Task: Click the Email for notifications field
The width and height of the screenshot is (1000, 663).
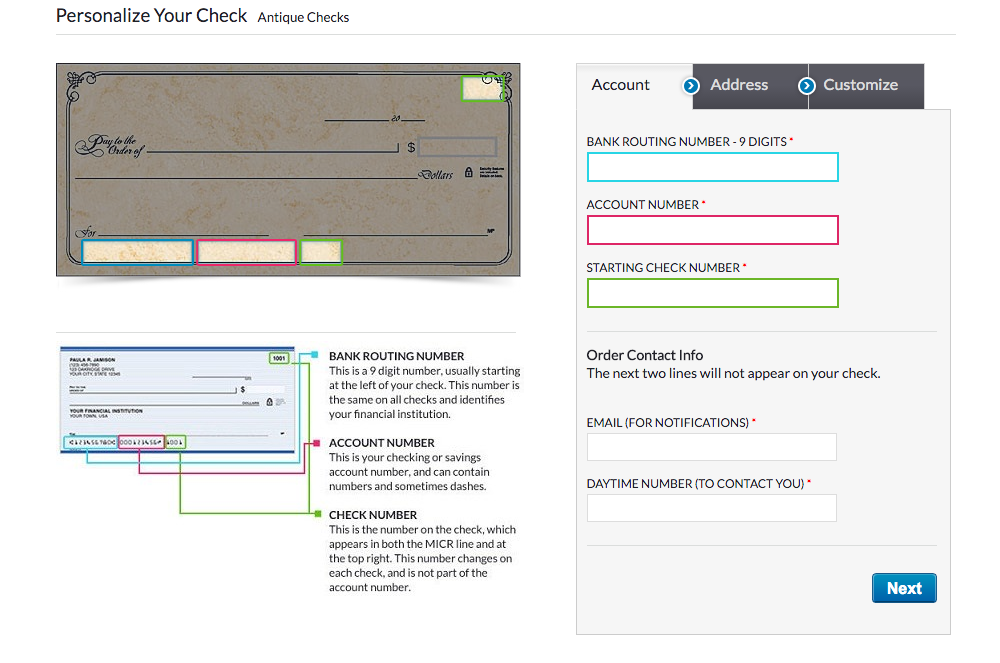Action: pyautogui.click(x=711, y=447)
